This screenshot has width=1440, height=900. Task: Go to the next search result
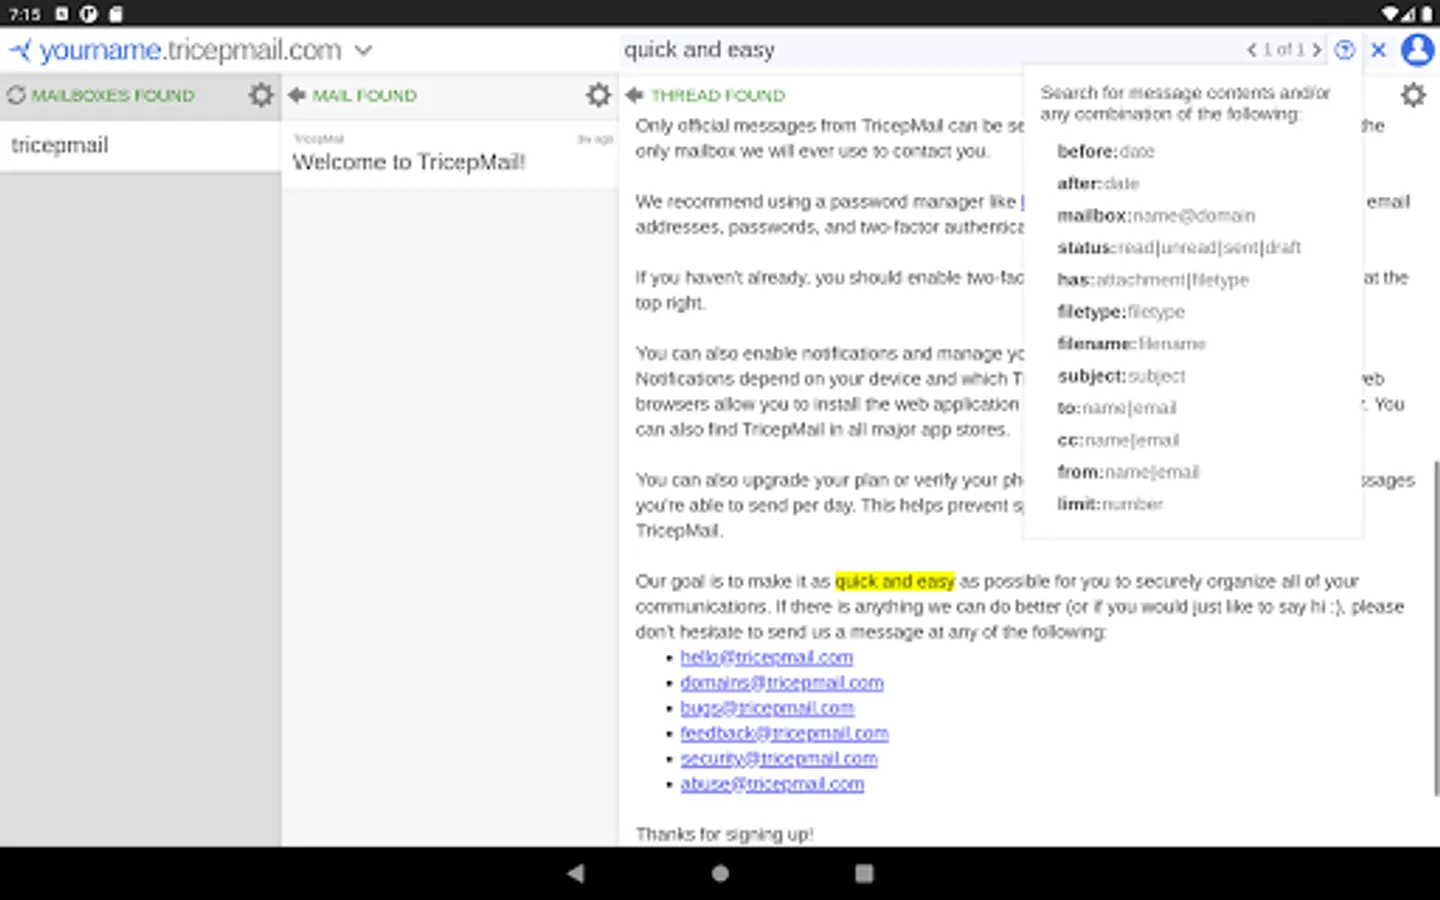coord(1316,50)
